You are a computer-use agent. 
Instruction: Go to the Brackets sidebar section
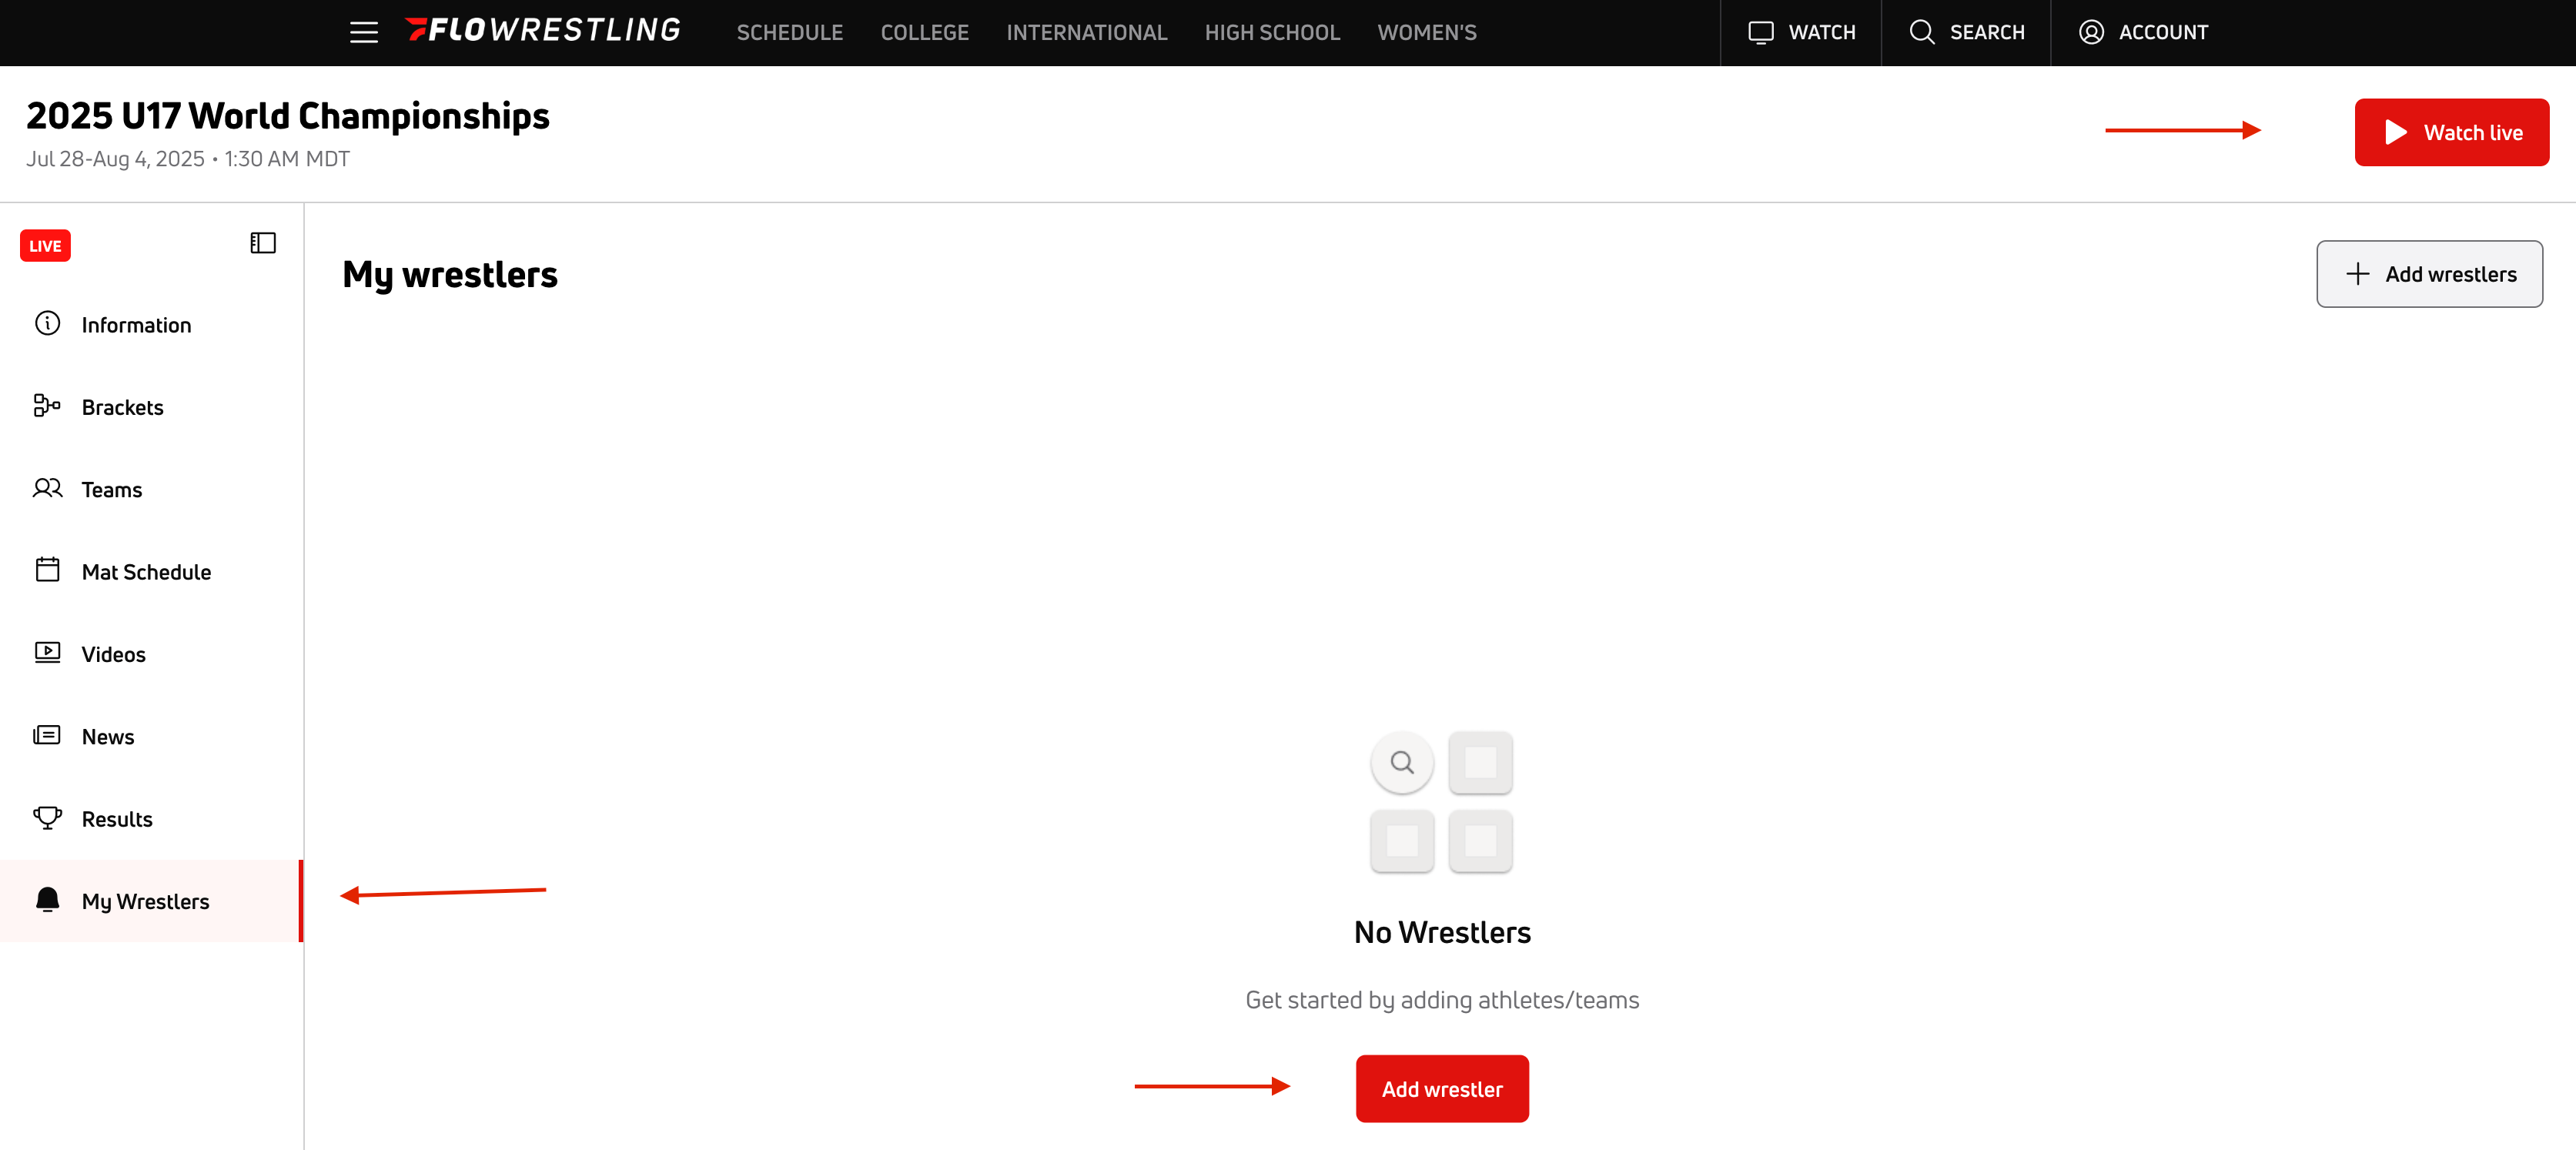coord(151,407)
